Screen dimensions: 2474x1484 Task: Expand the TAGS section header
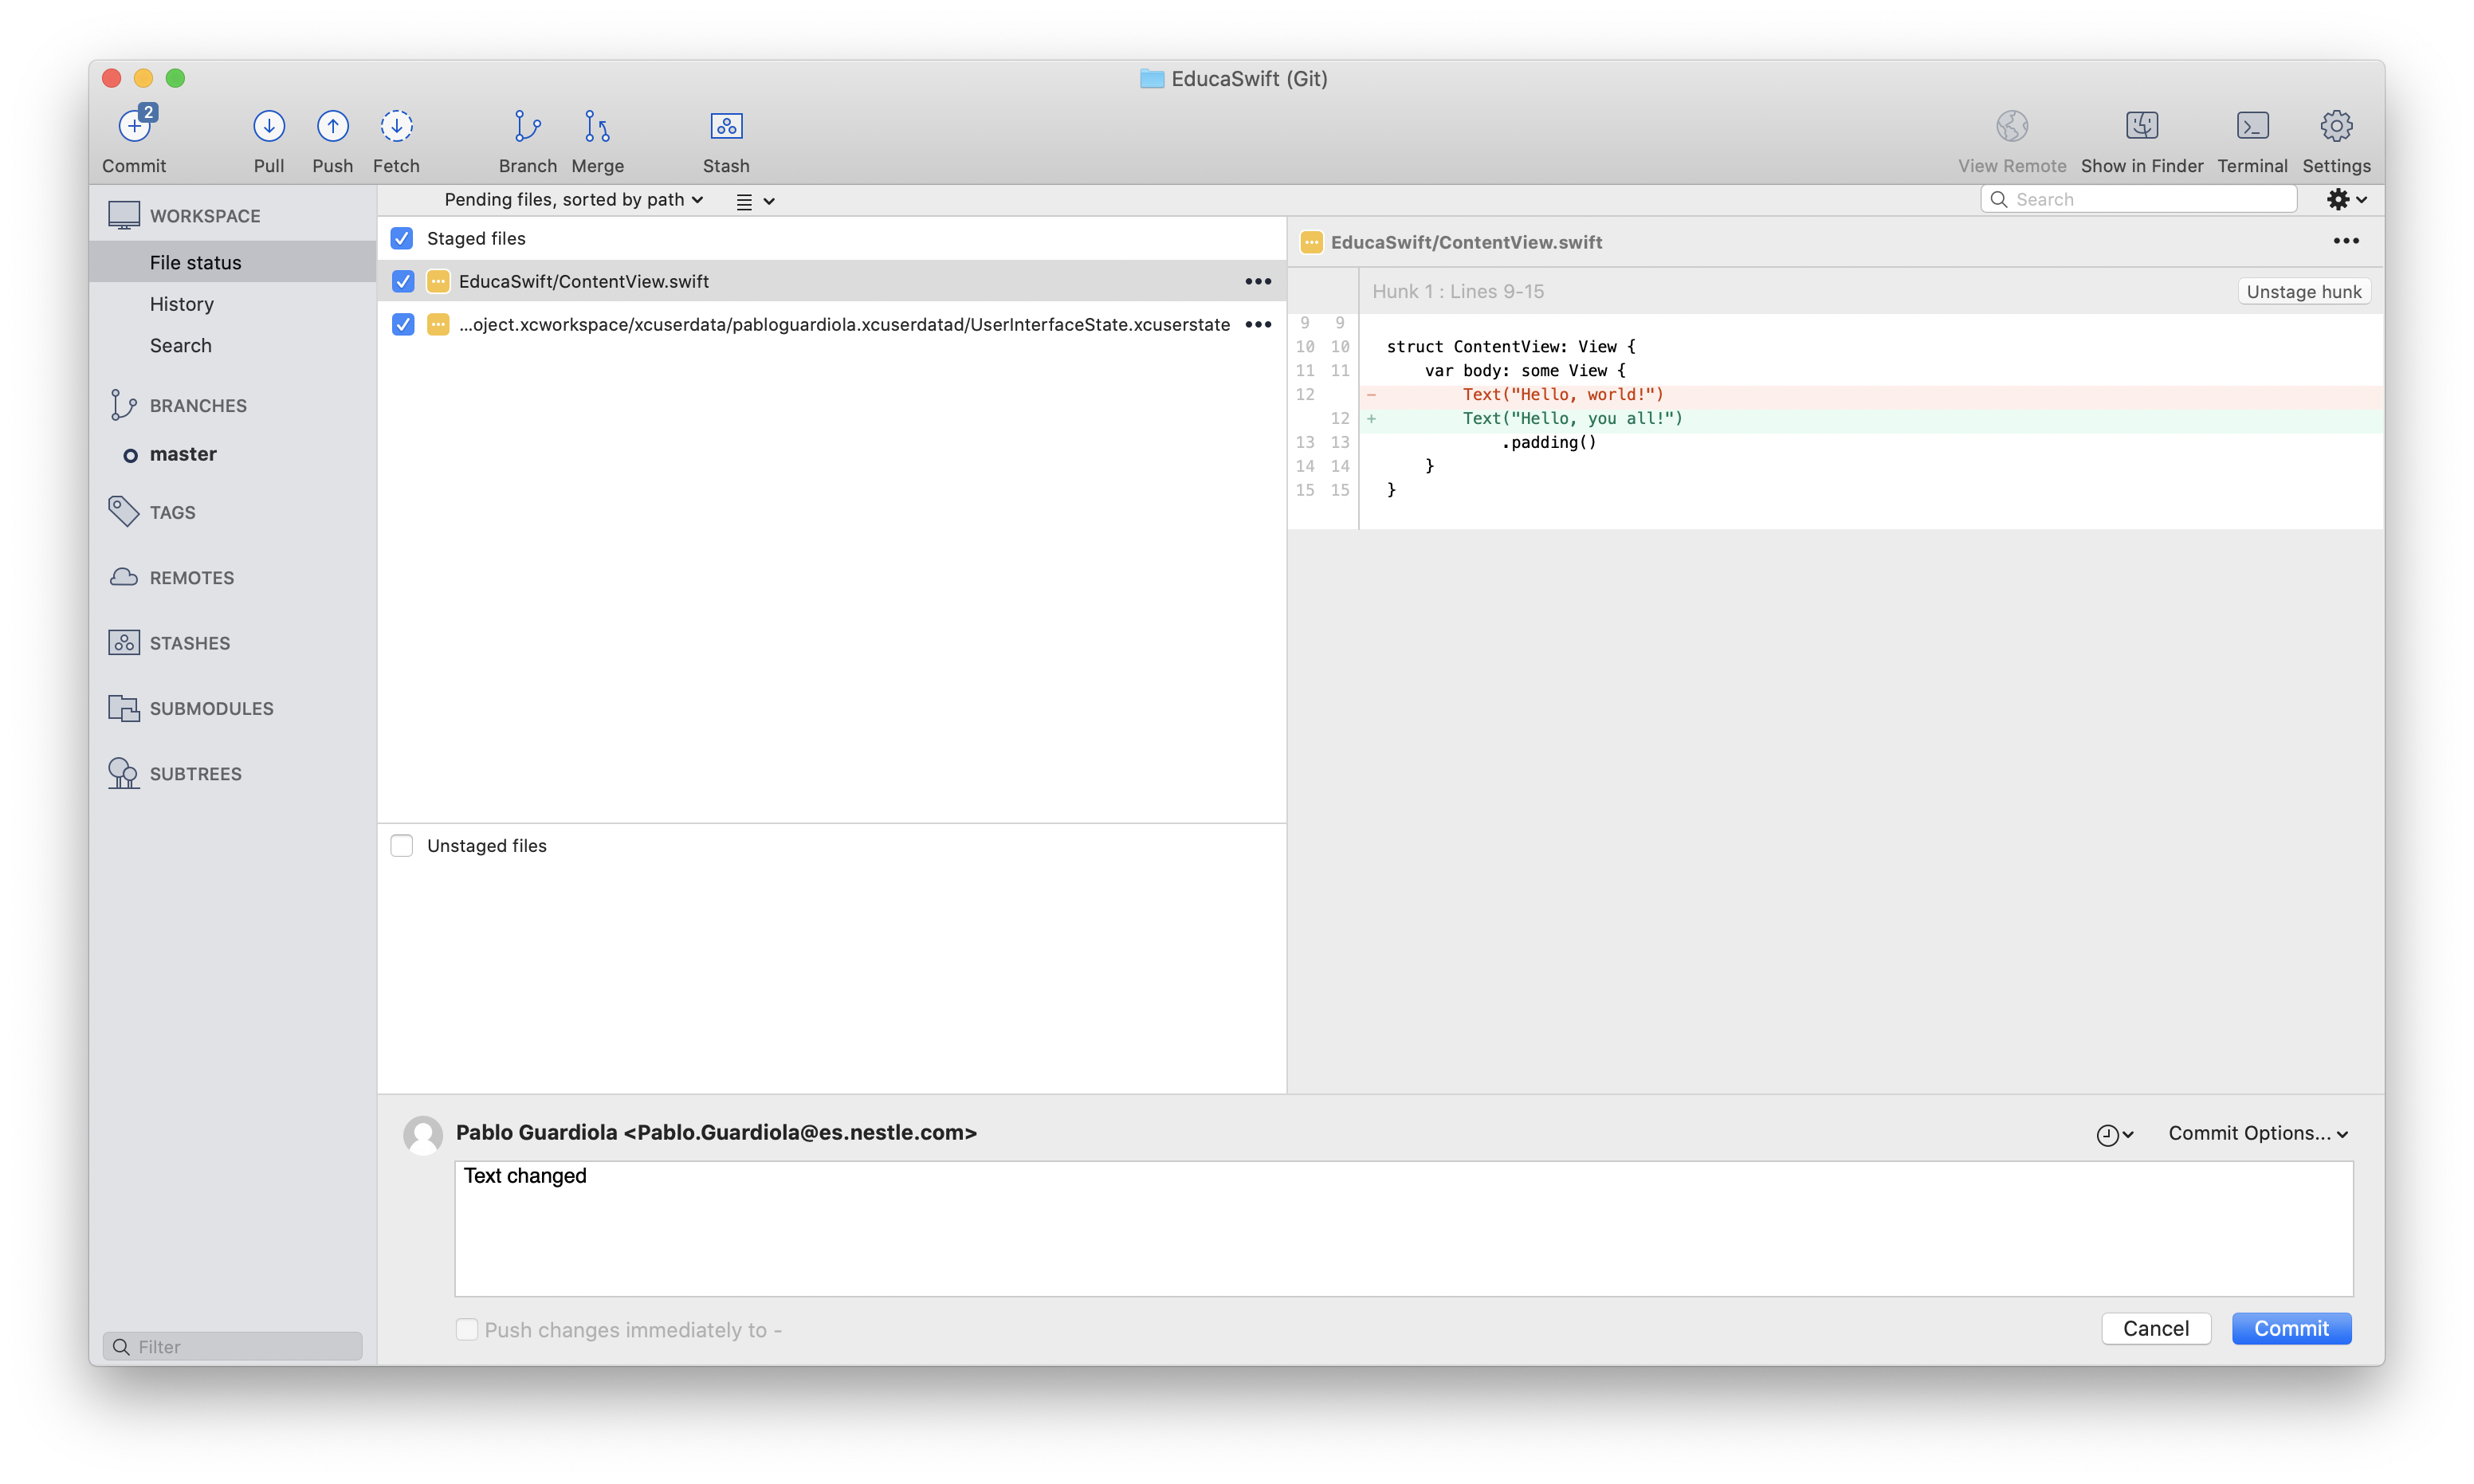[x=172, y=512]
